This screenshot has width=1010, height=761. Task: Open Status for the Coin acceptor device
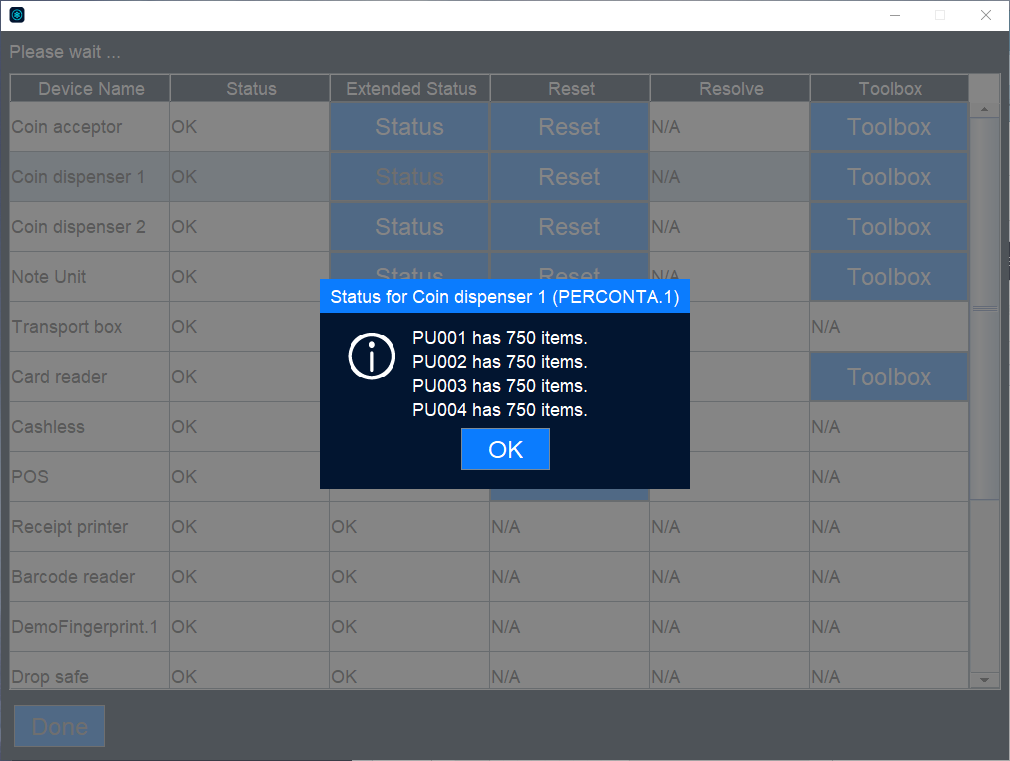(409, 126)
